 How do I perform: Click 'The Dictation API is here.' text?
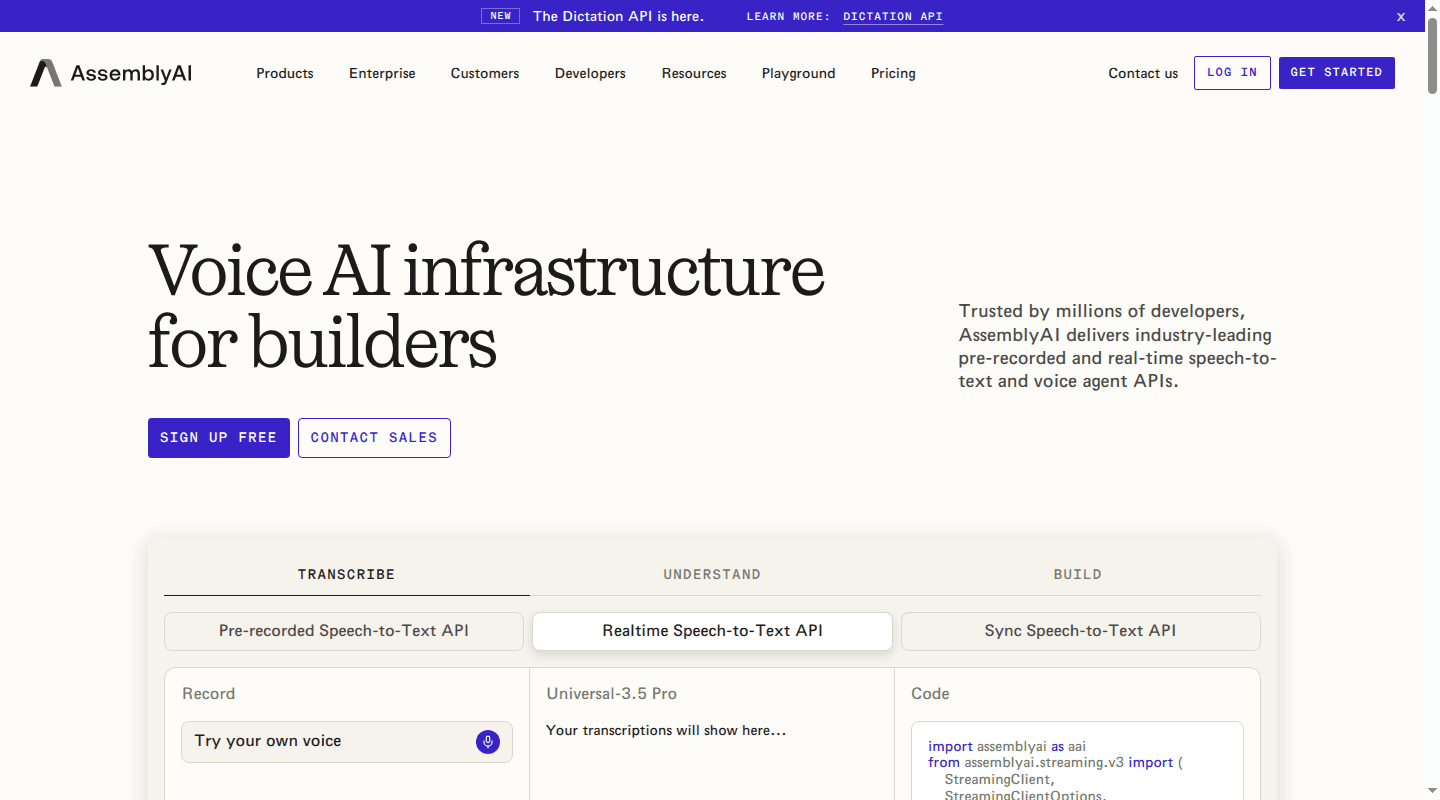[618, 16]
